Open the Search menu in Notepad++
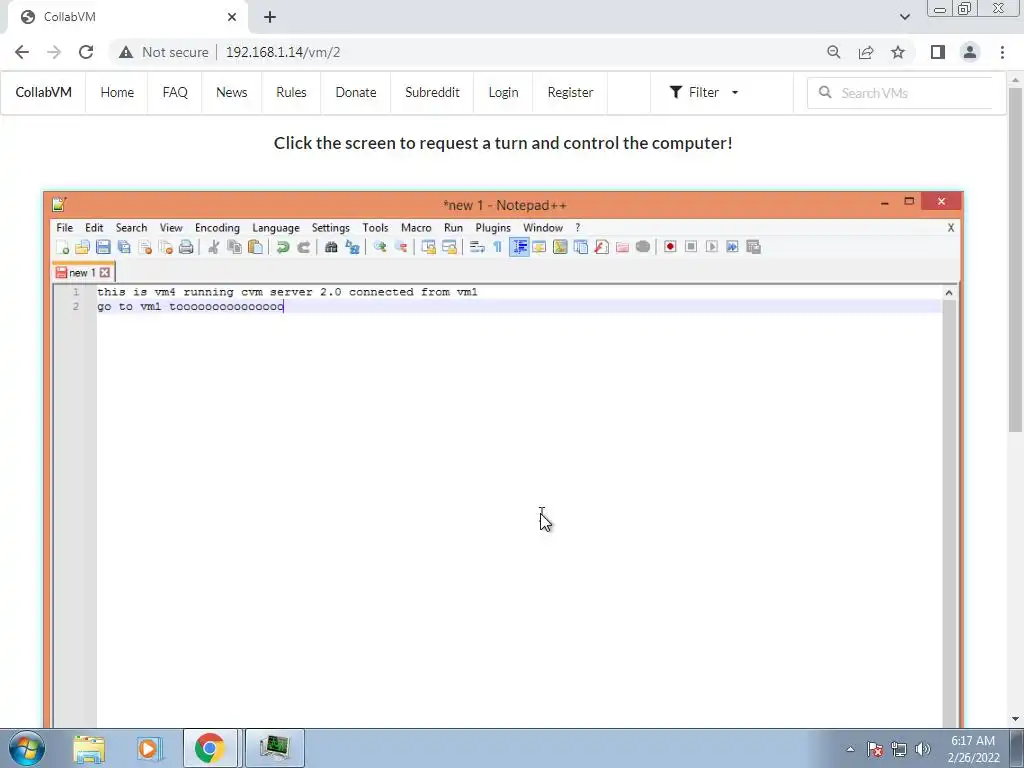The height and width of the screenshot is (768, 1024). [x=131, y=228]
